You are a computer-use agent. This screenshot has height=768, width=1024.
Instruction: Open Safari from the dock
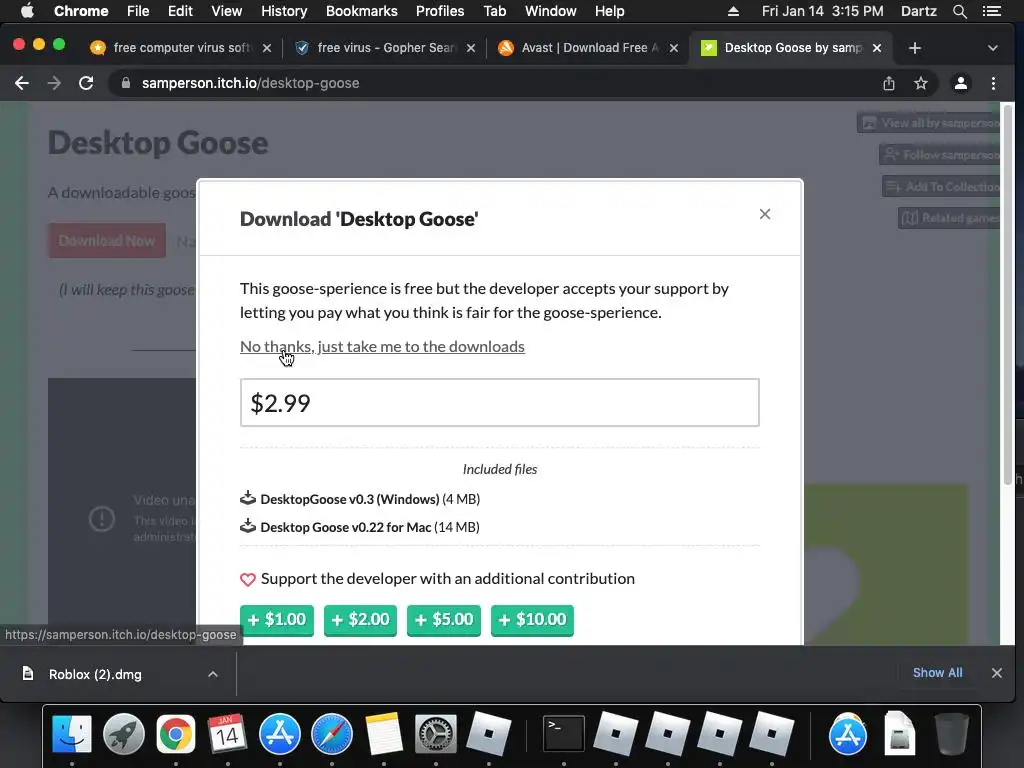(x=332, y=734)
